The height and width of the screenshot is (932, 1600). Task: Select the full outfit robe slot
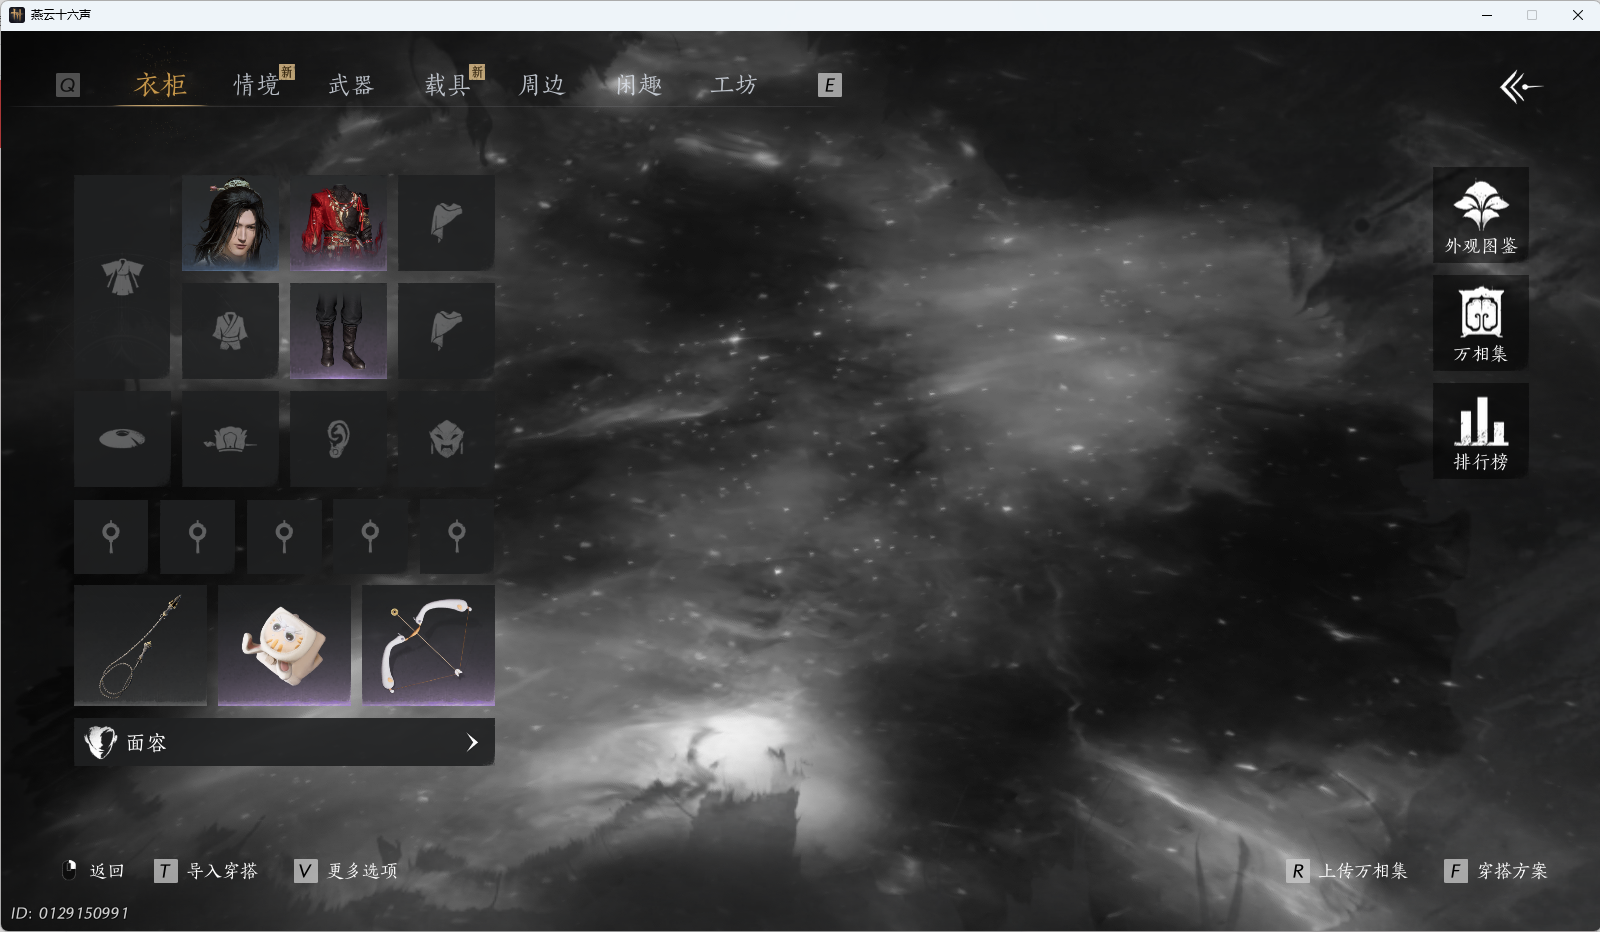click(x=122, y=277)
